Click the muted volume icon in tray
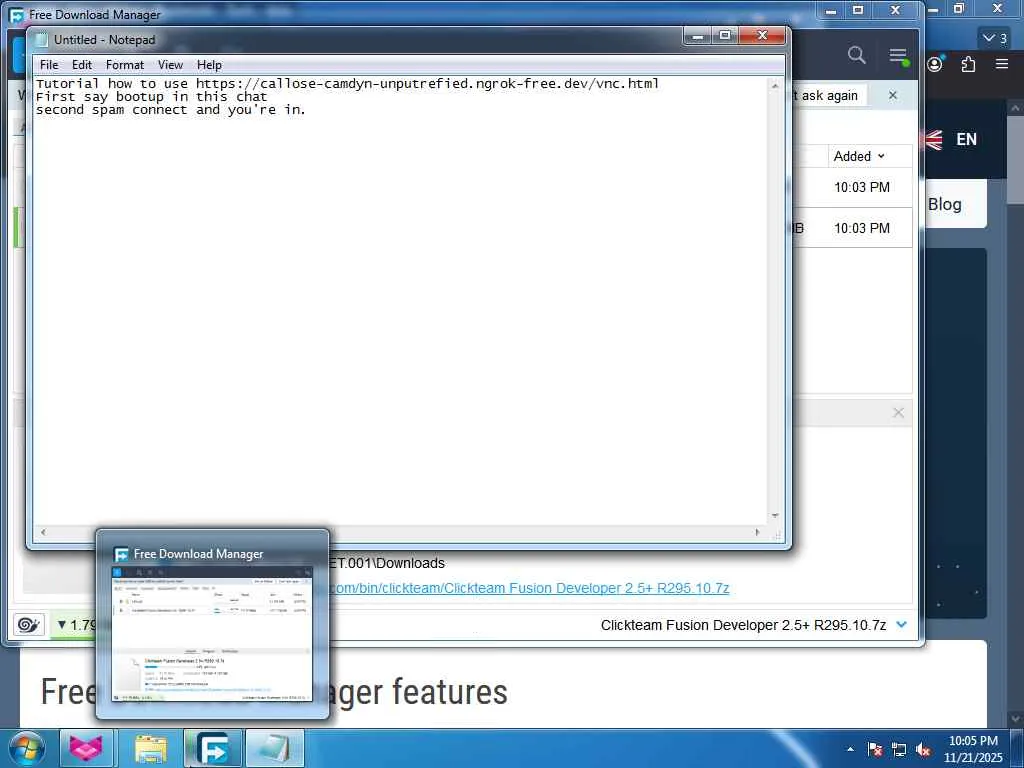The width and height of the screenshot is (1024, 768). point(923,750)
